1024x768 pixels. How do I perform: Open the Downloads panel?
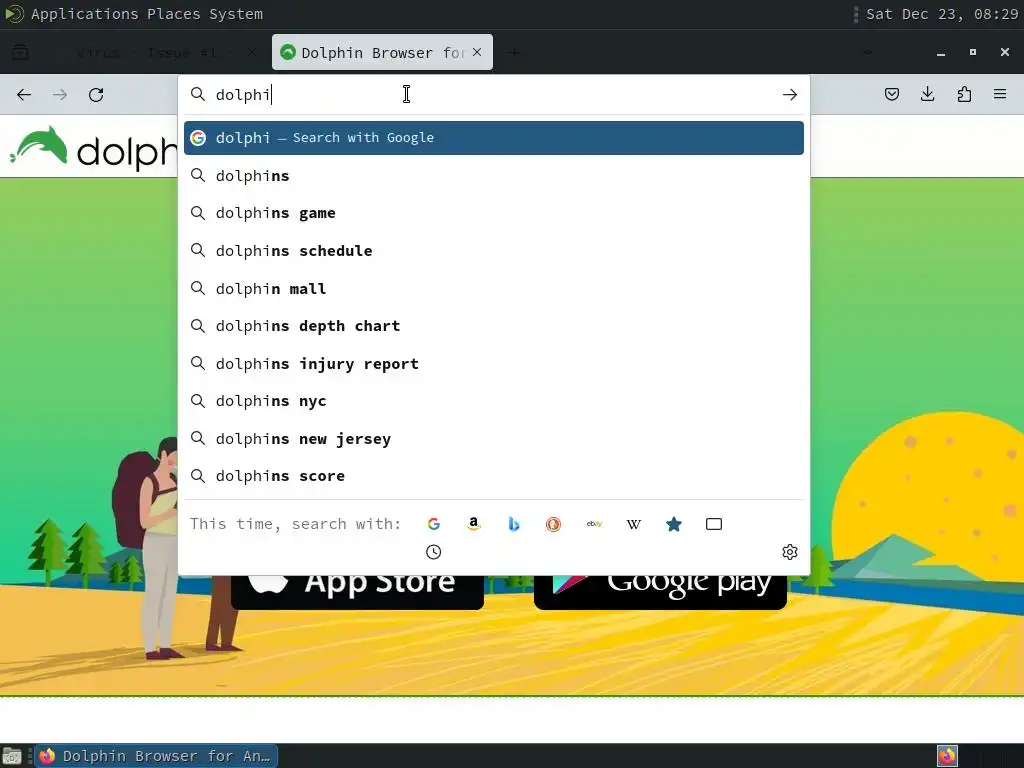tap(927, 95)
